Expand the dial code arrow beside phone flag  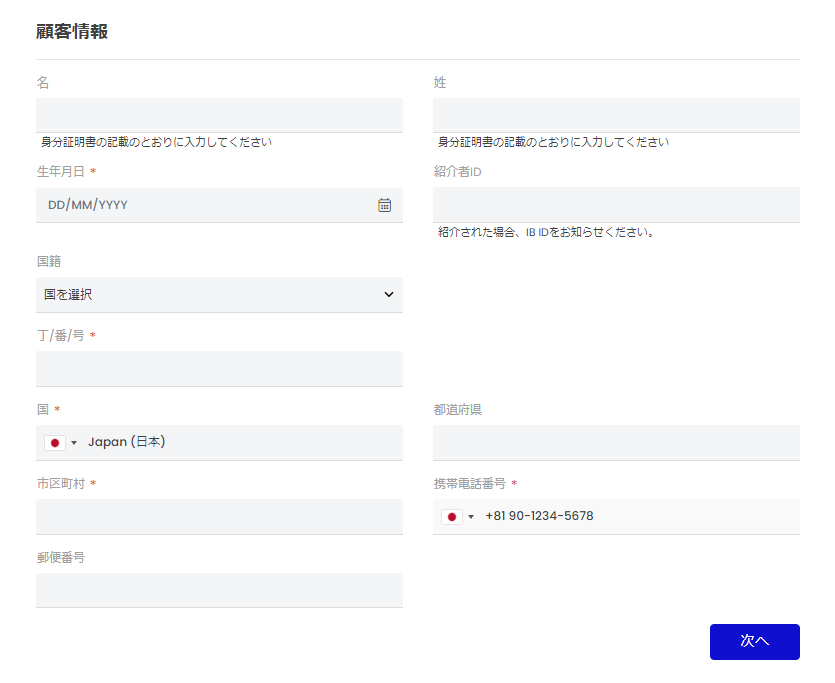[471, 517]
